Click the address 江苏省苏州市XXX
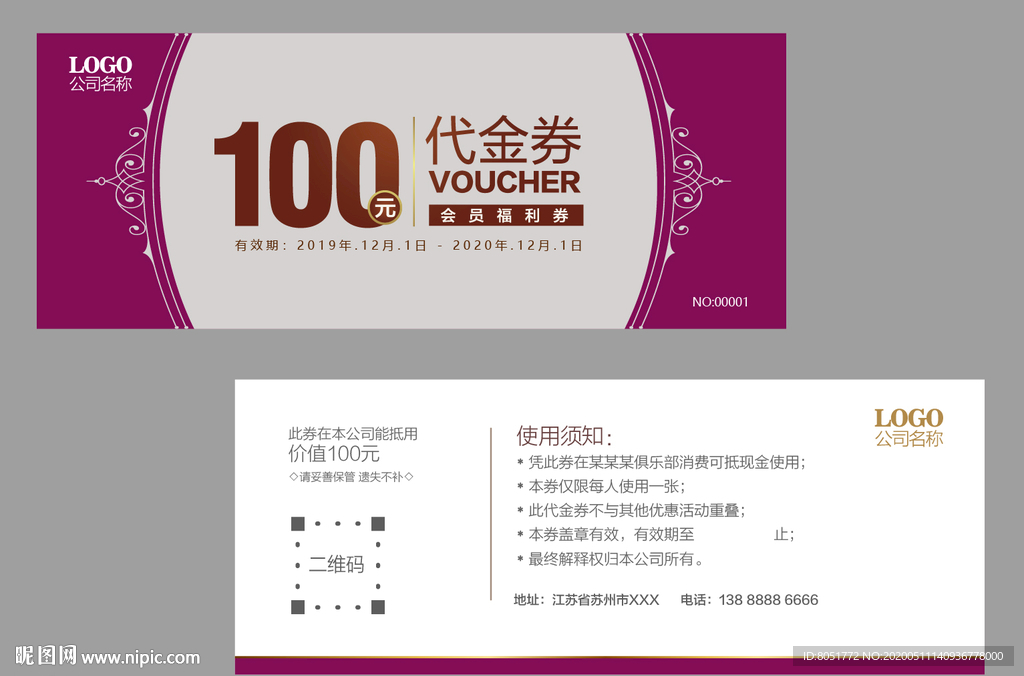This screenshot has height=676, width=1024. pos(605,600)
